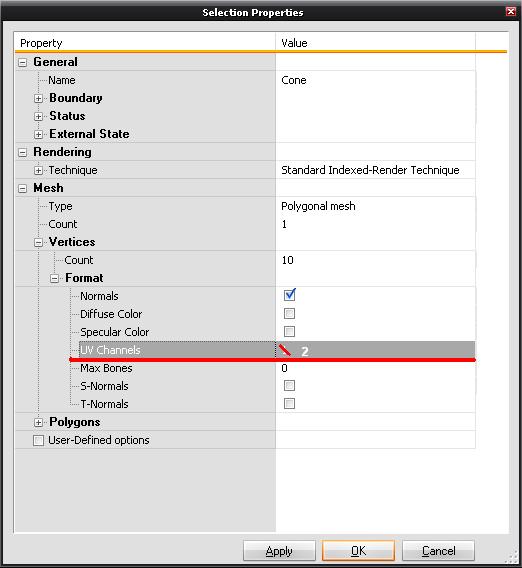Select the UV Channels row
522x568 pixels.
tap(277, 350)
